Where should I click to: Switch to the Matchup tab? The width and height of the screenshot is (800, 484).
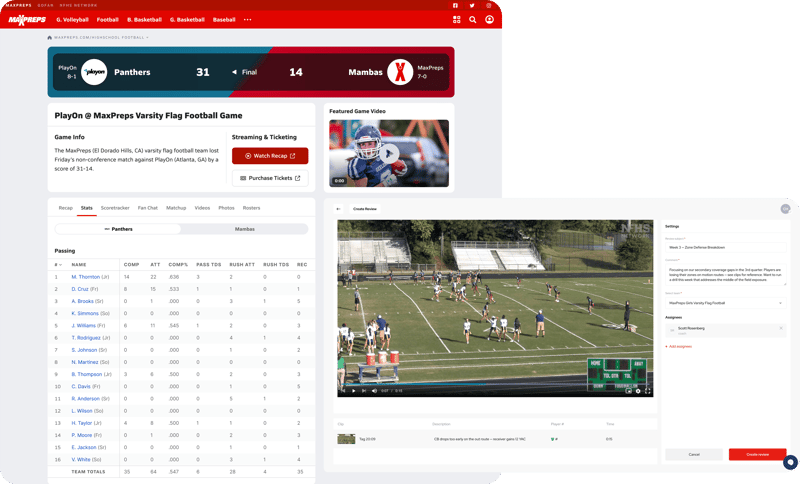[176, 208]
